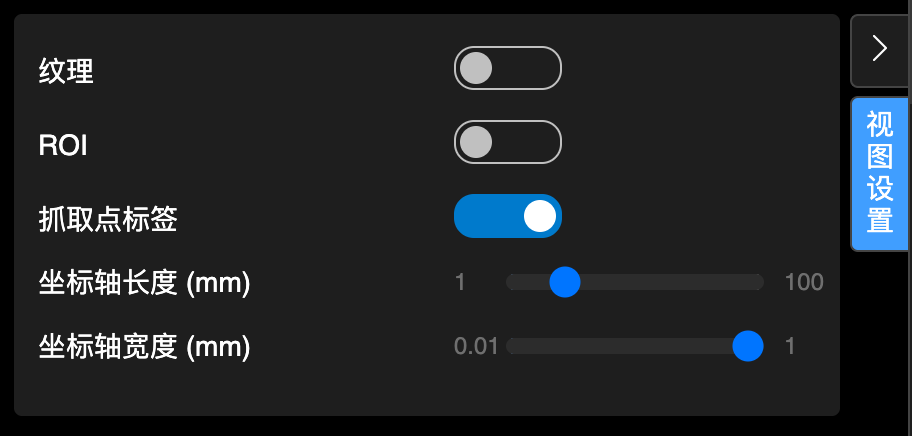Click the 坐标轴宽度 slider handle
This screenshot has width=912, height=436.
point(748,346)
